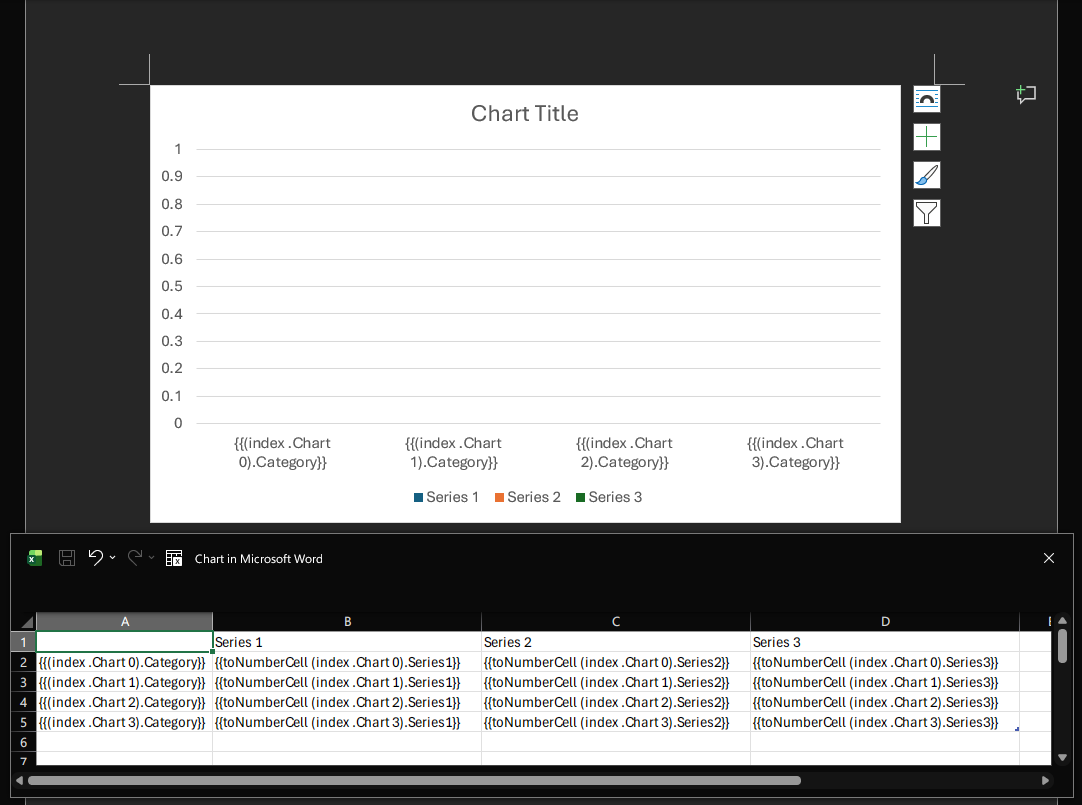Select the Chart Title text

pos(524,113)
